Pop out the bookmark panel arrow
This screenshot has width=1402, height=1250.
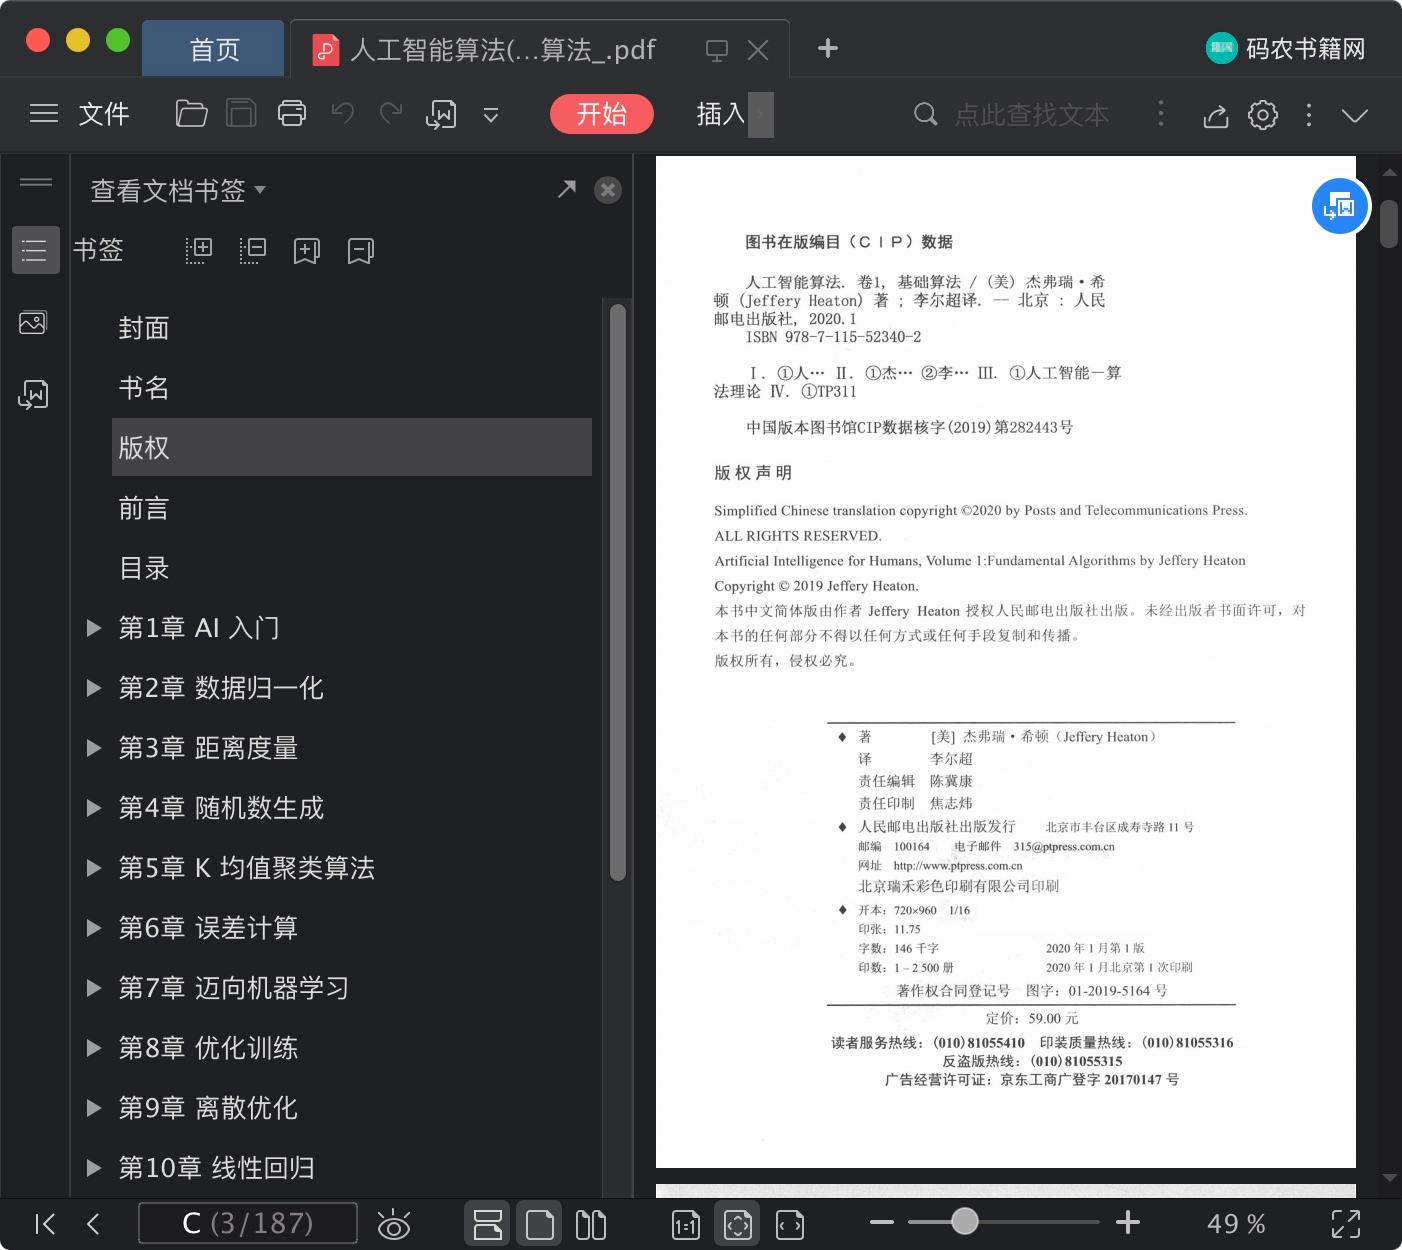[567, 189]
